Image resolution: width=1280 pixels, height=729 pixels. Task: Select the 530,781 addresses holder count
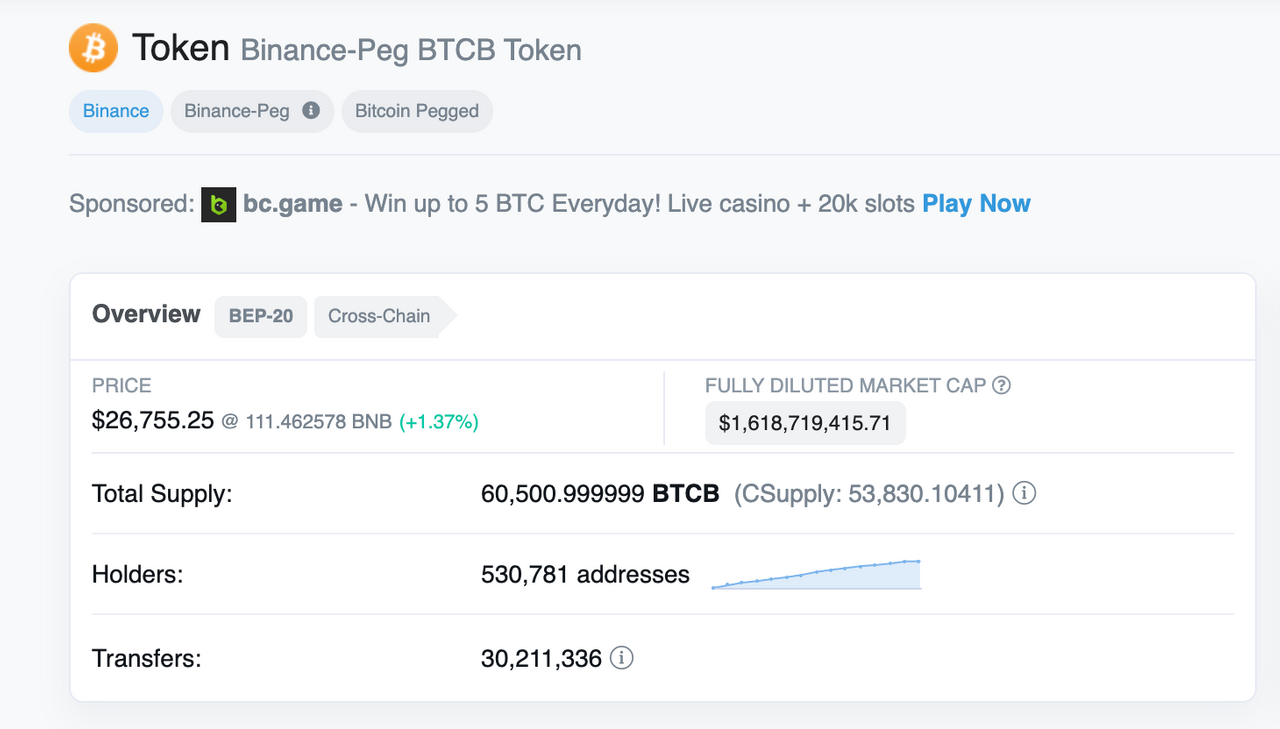[585, 574]
